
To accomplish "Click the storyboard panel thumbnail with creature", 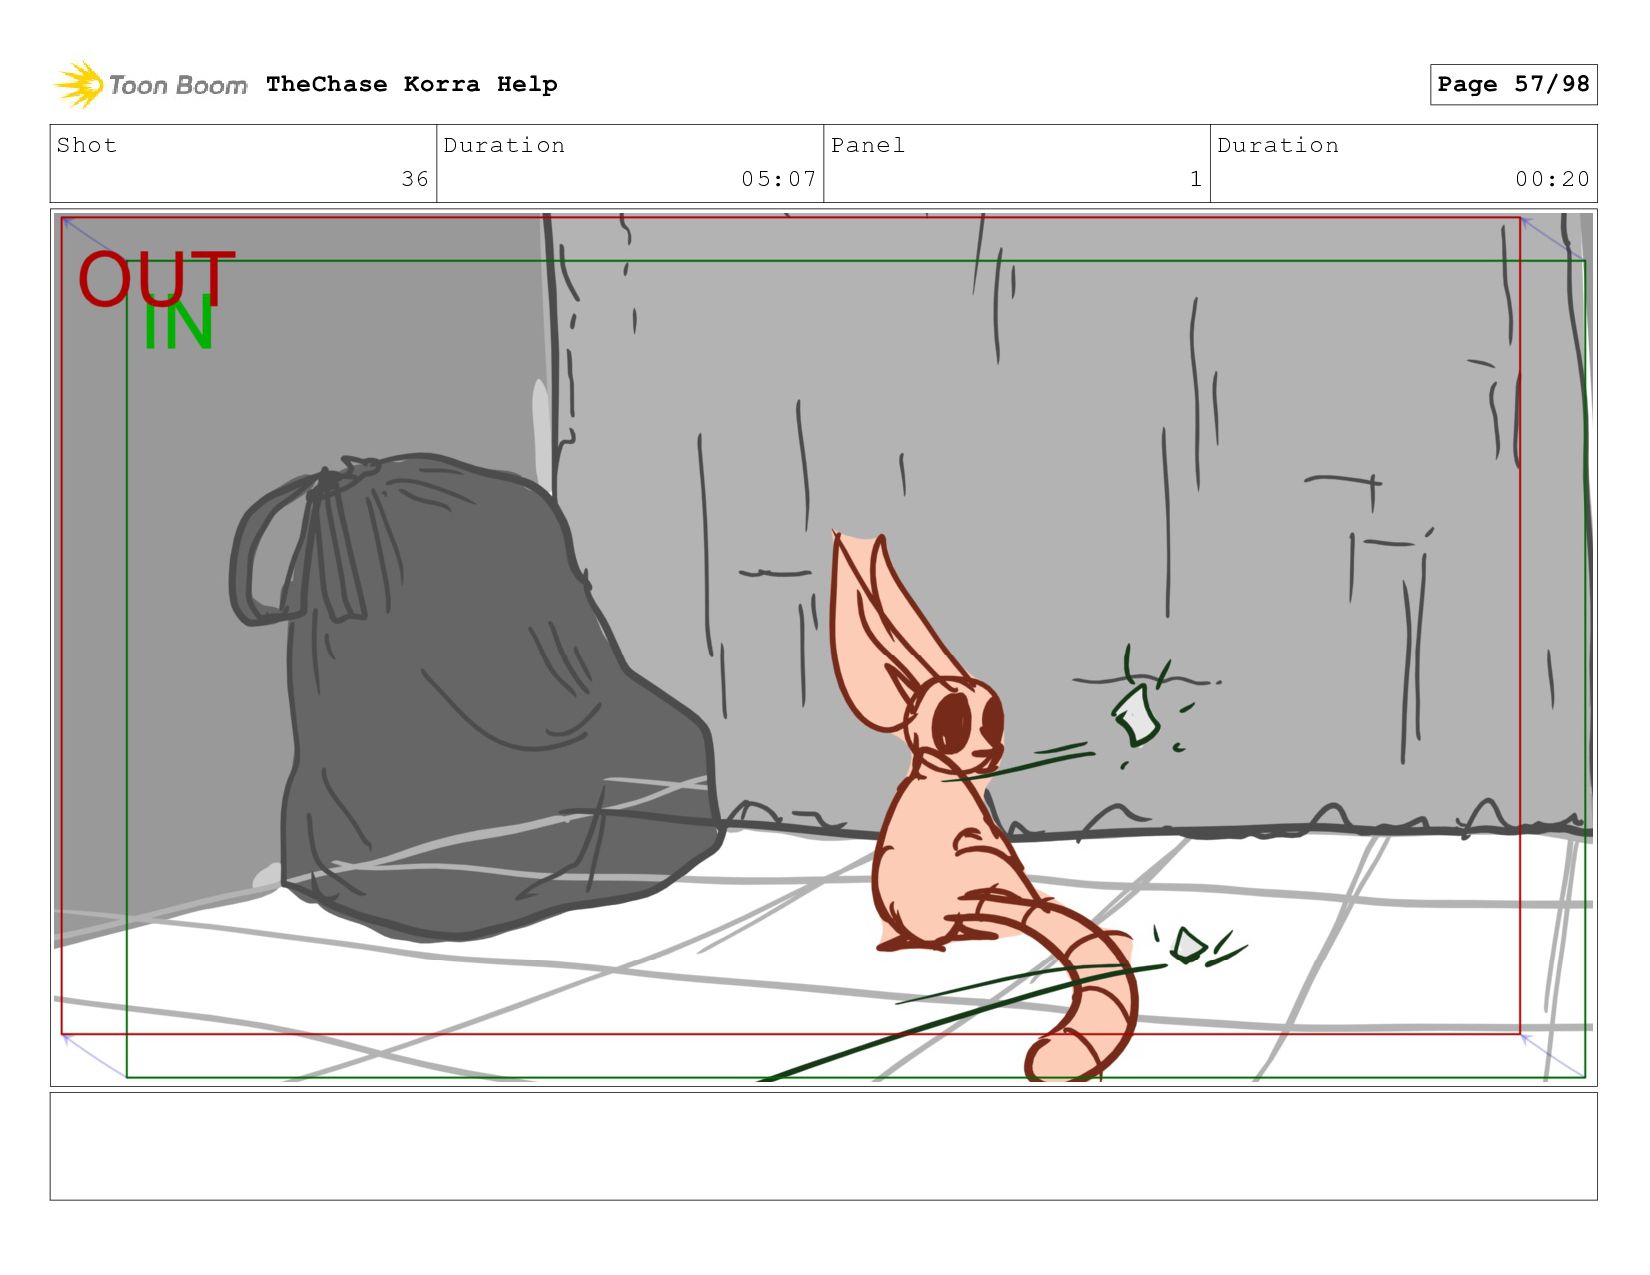I will 823,647.
